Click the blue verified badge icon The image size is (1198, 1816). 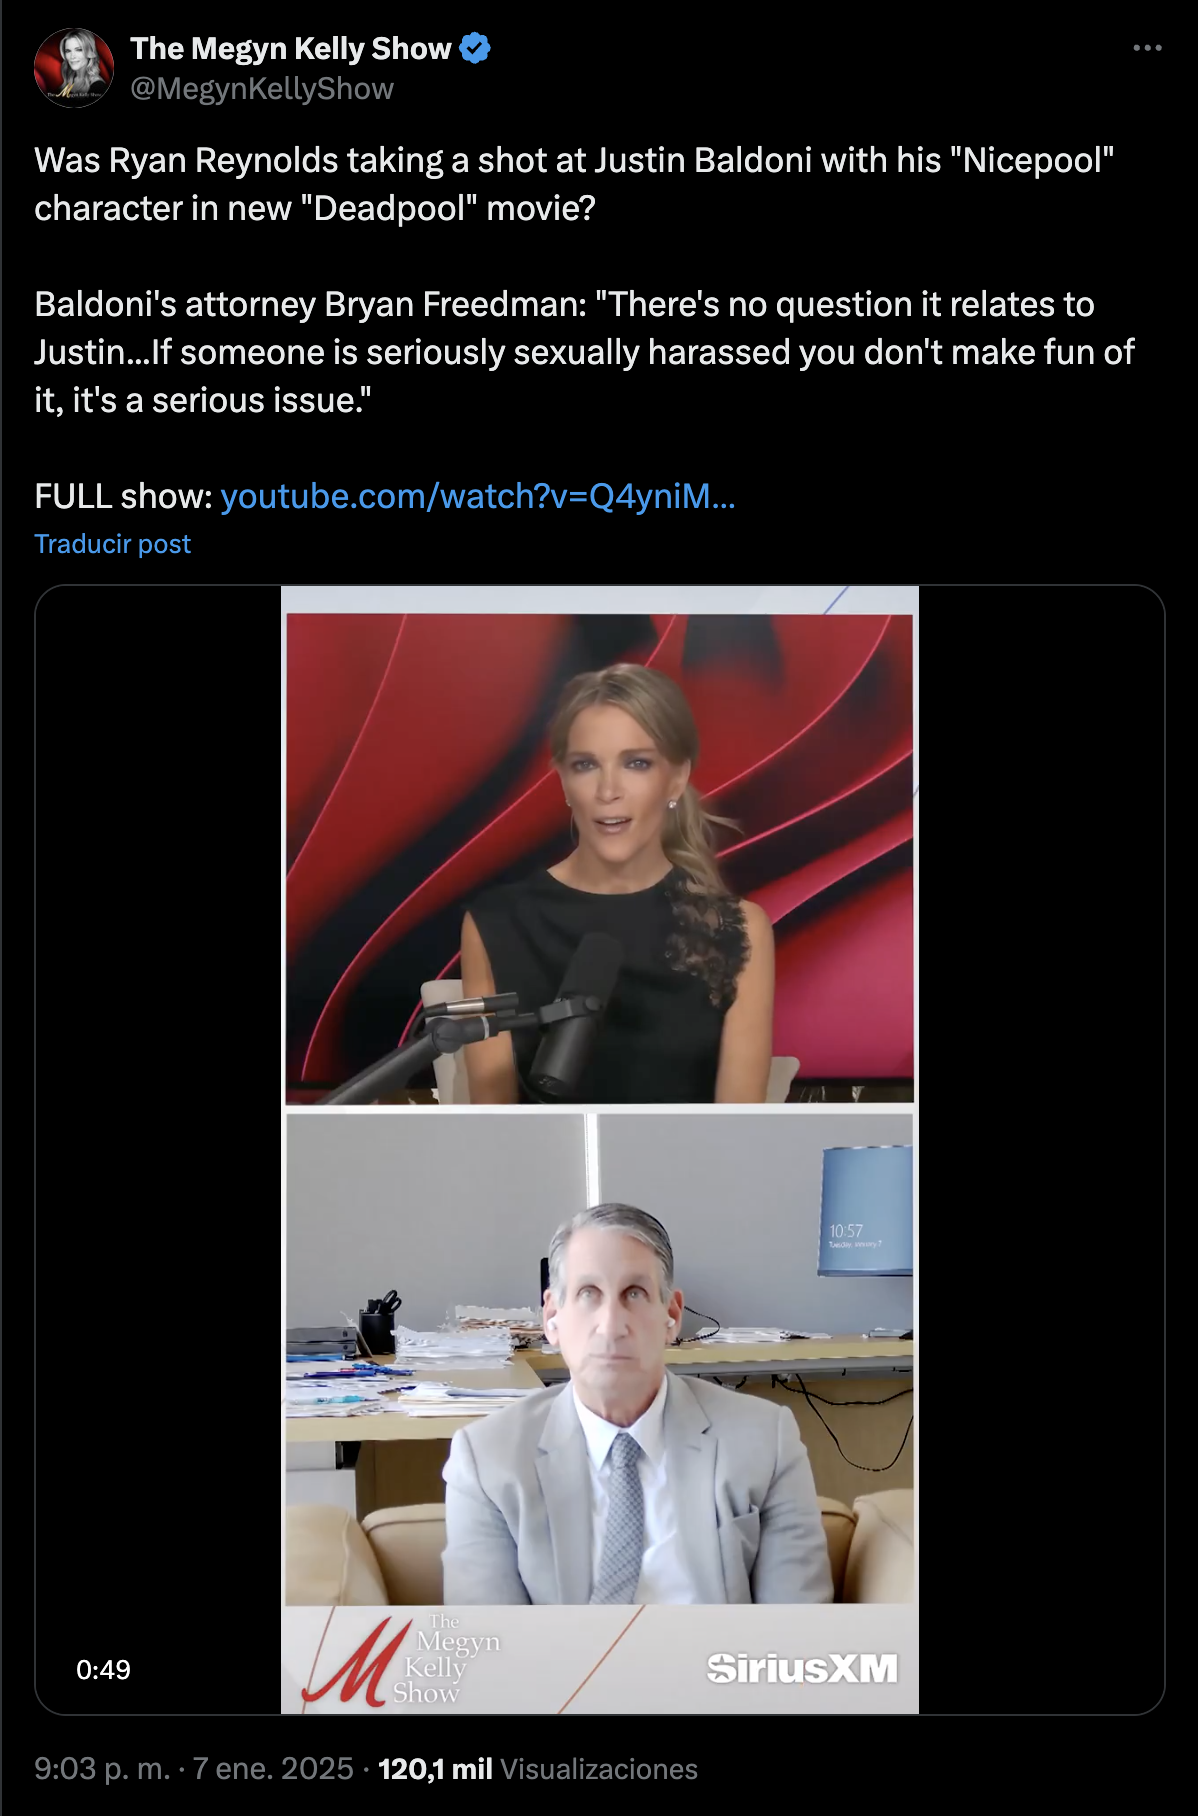[475, 48]
